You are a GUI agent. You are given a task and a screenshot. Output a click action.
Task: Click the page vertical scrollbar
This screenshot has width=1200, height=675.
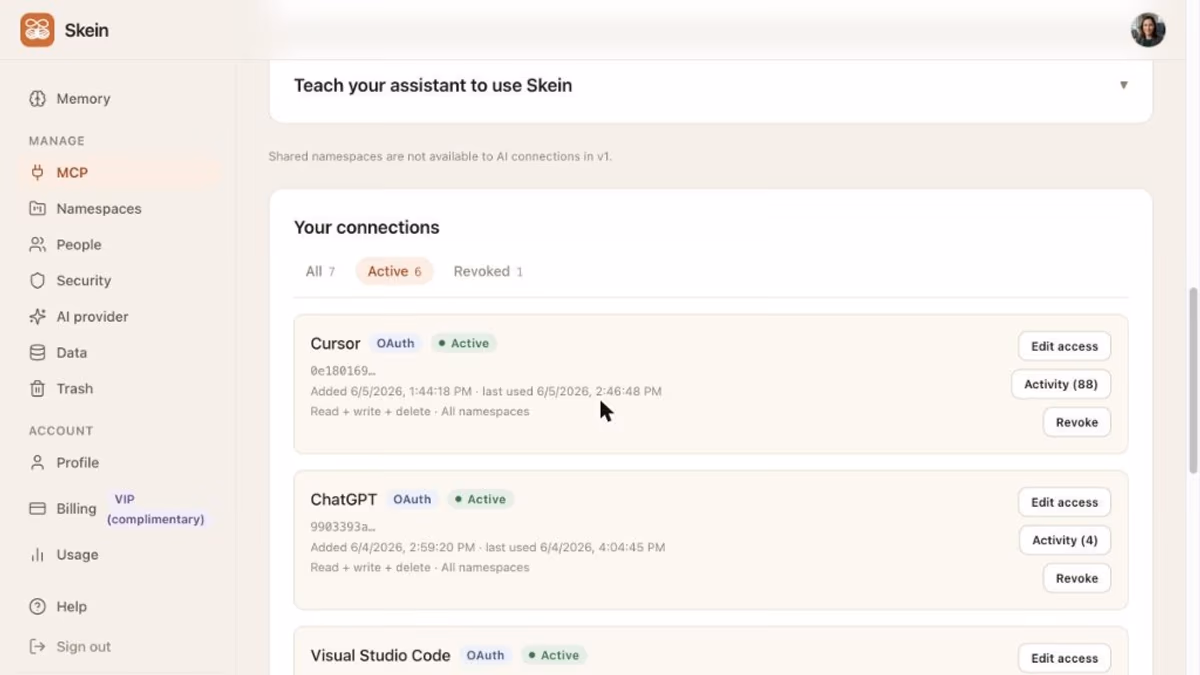coord(1192,380)
